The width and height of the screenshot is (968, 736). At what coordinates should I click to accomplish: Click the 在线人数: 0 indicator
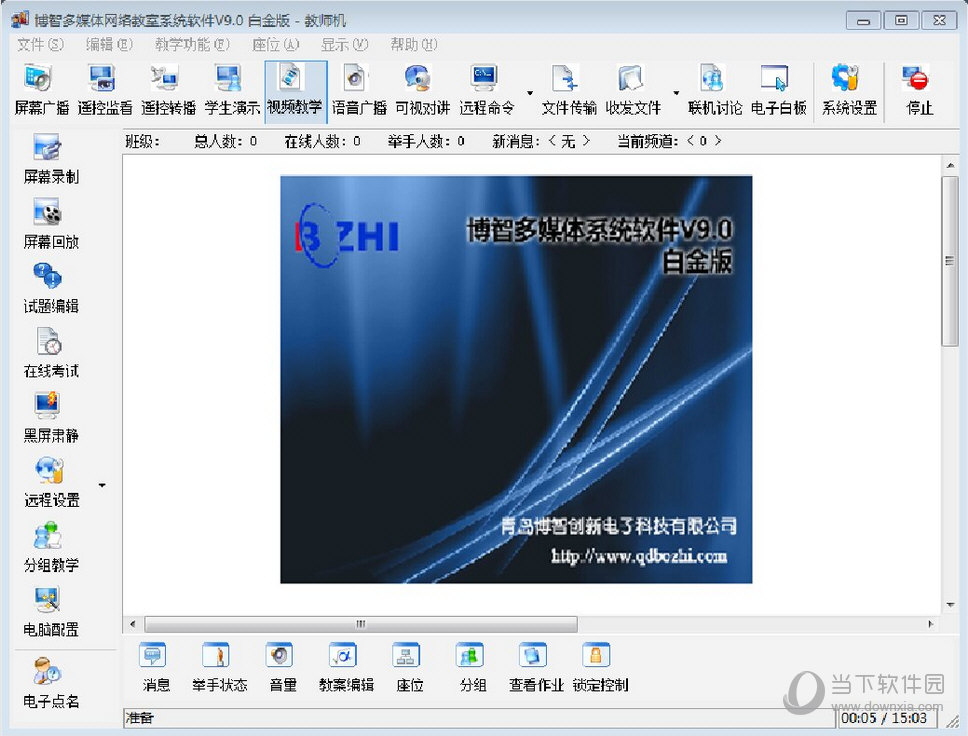click(322, 141)
